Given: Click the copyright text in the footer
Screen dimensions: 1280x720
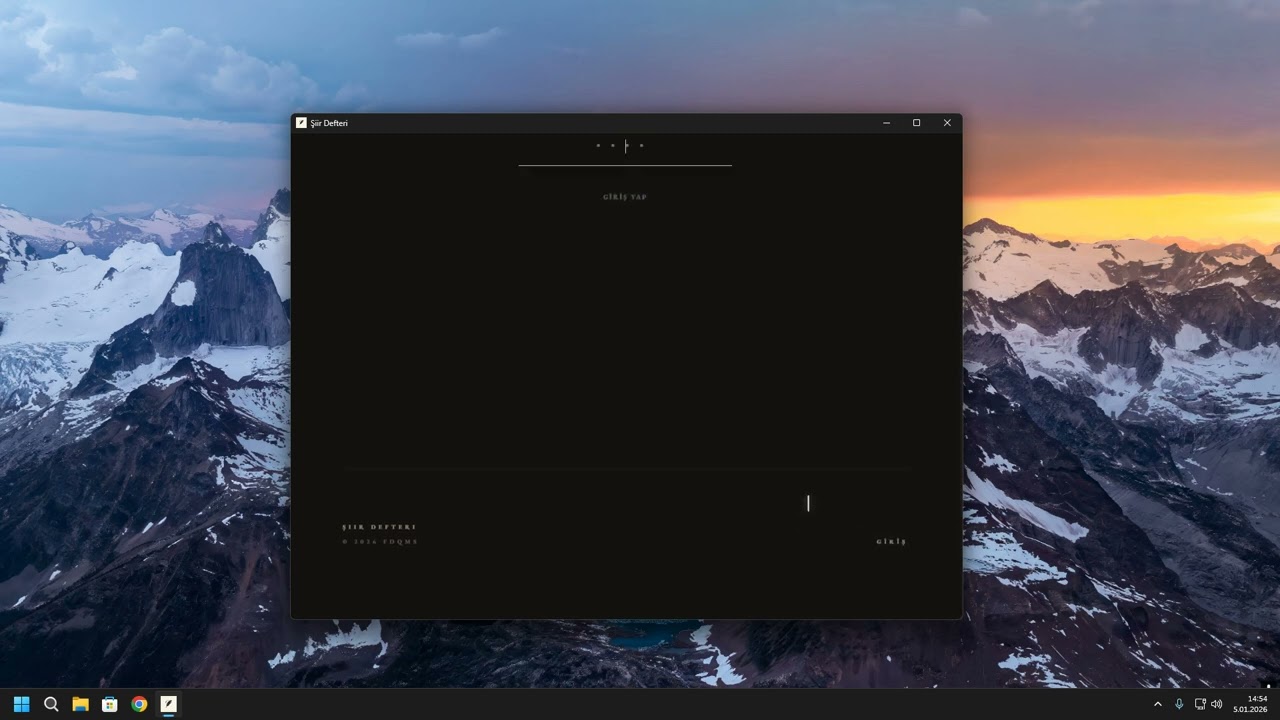Looking at the screenshot, I should [380, 542].
